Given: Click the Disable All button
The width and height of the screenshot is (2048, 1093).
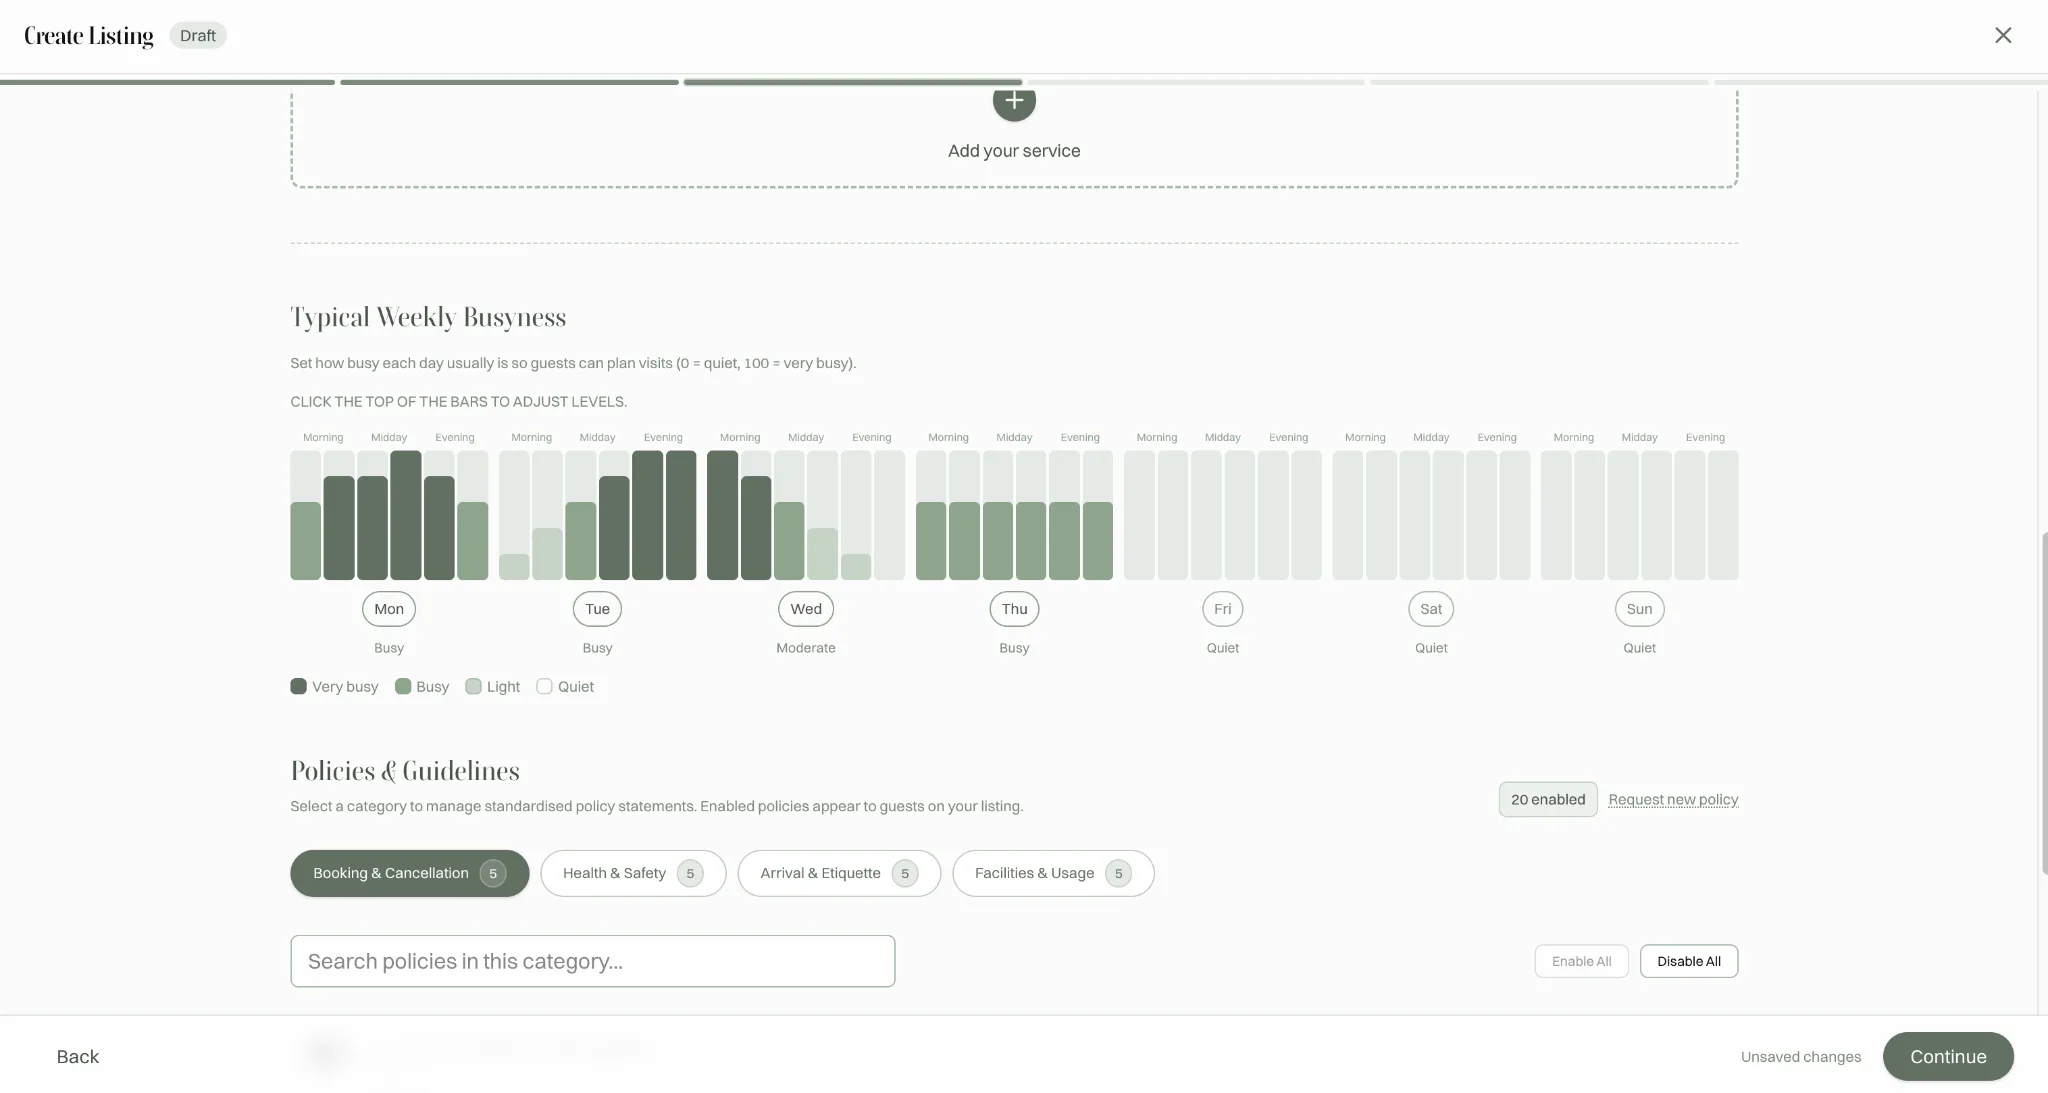Looking at the screenshot, I should coord(1689,961).
